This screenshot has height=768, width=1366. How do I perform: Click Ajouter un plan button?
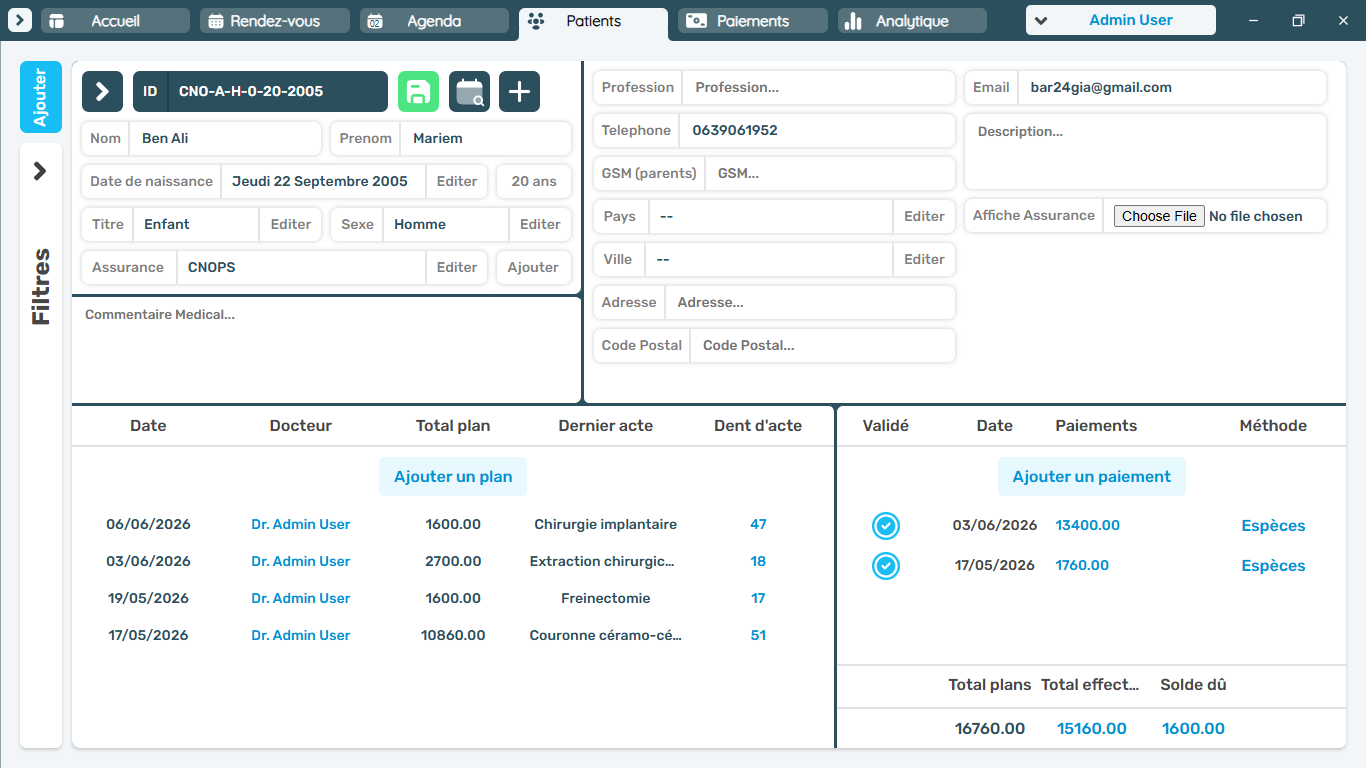(x=453, y=477)
